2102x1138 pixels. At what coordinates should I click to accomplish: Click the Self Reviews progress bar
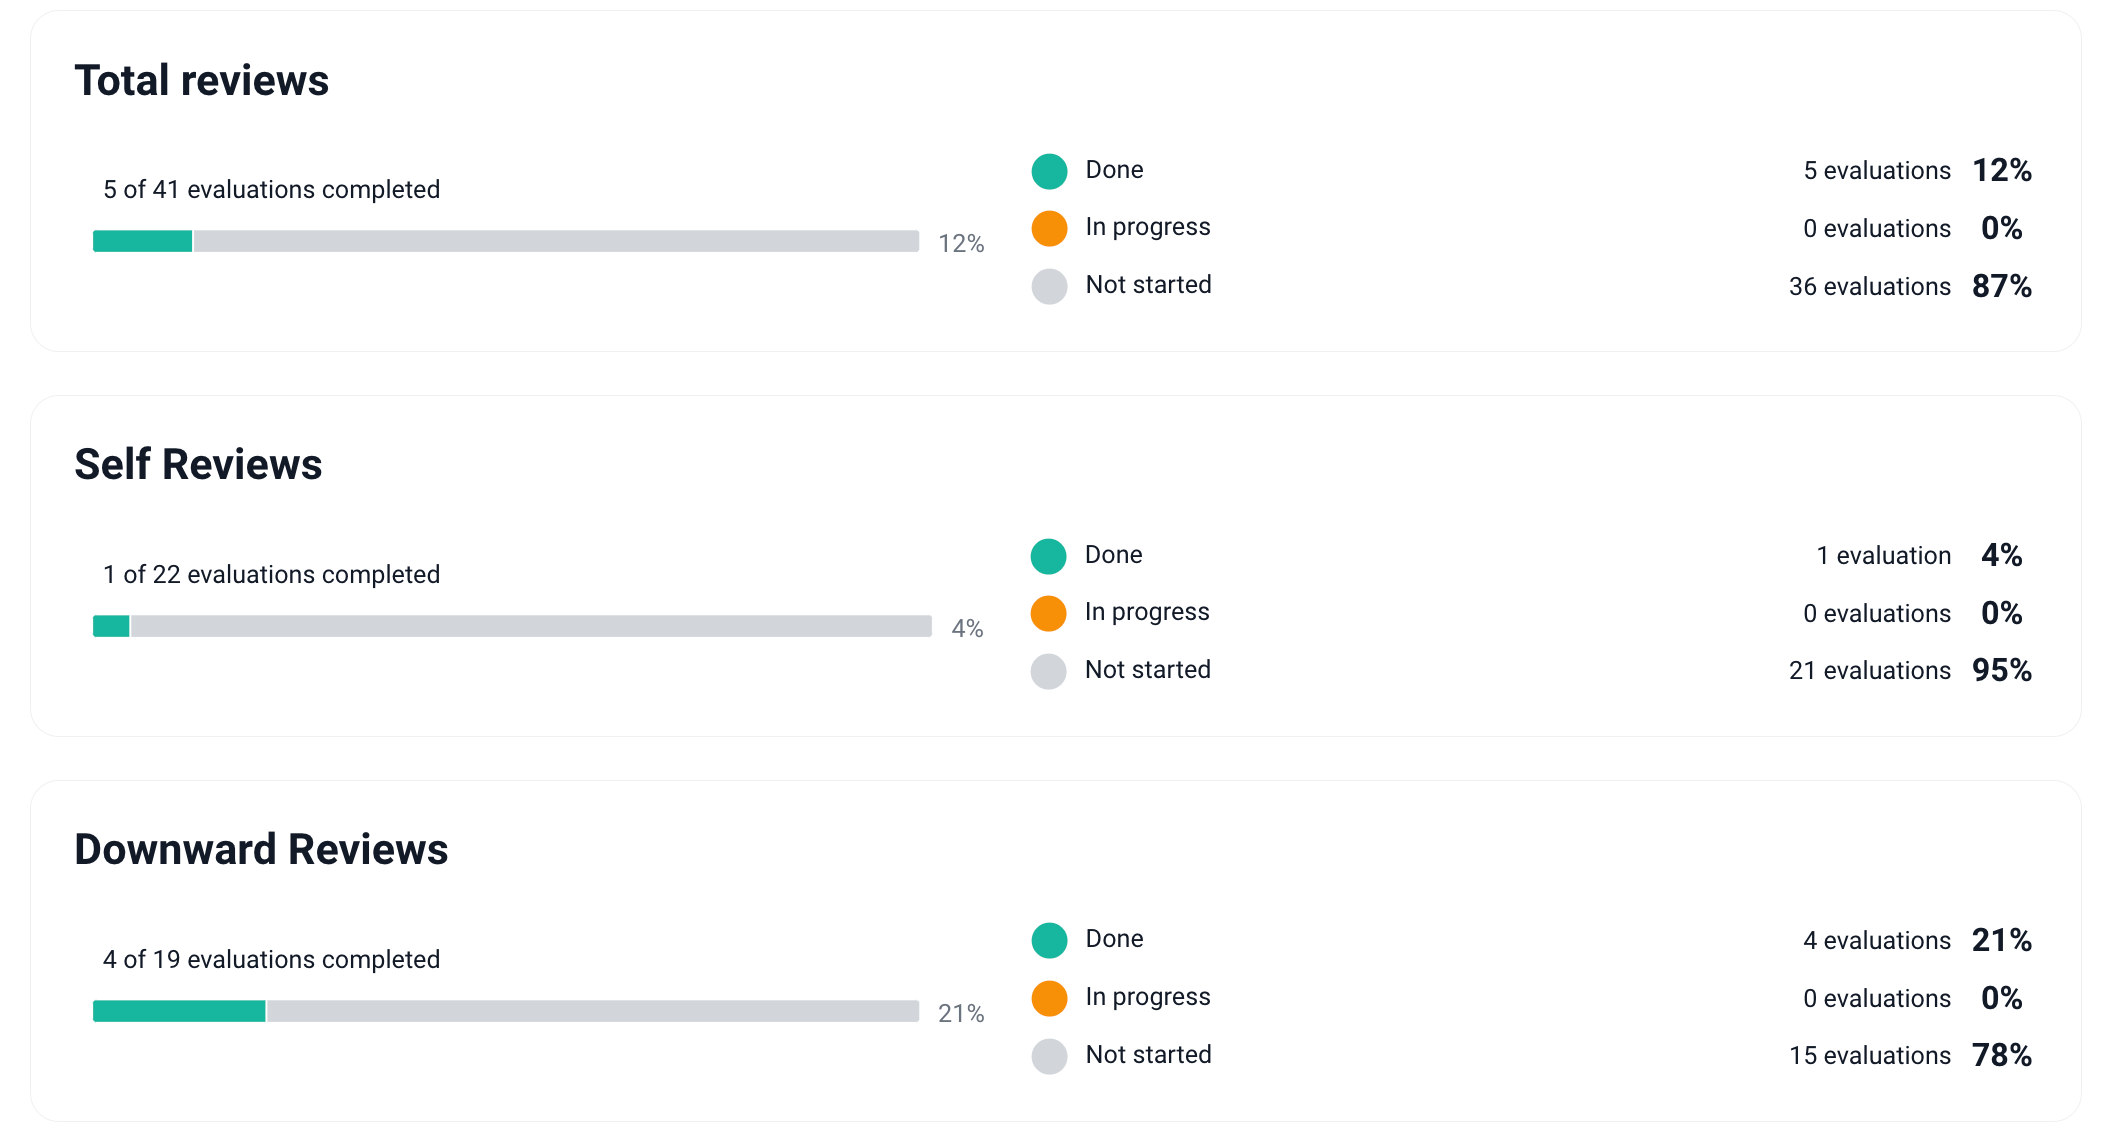(x=512, y=626)
